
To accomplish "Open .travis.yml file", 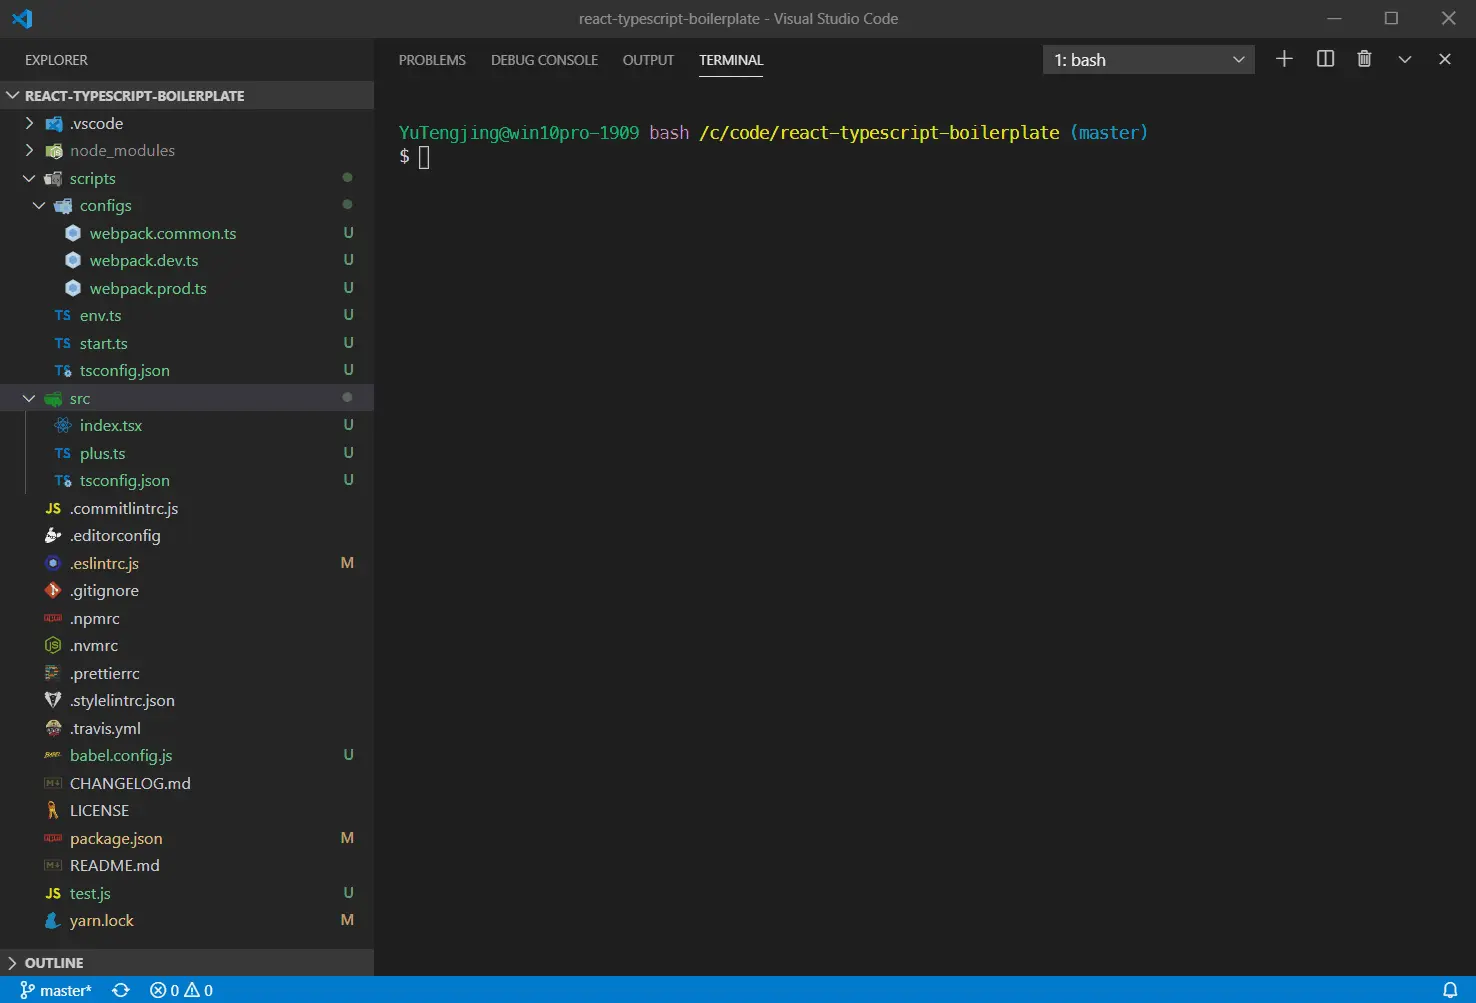I will pos(187,728).
